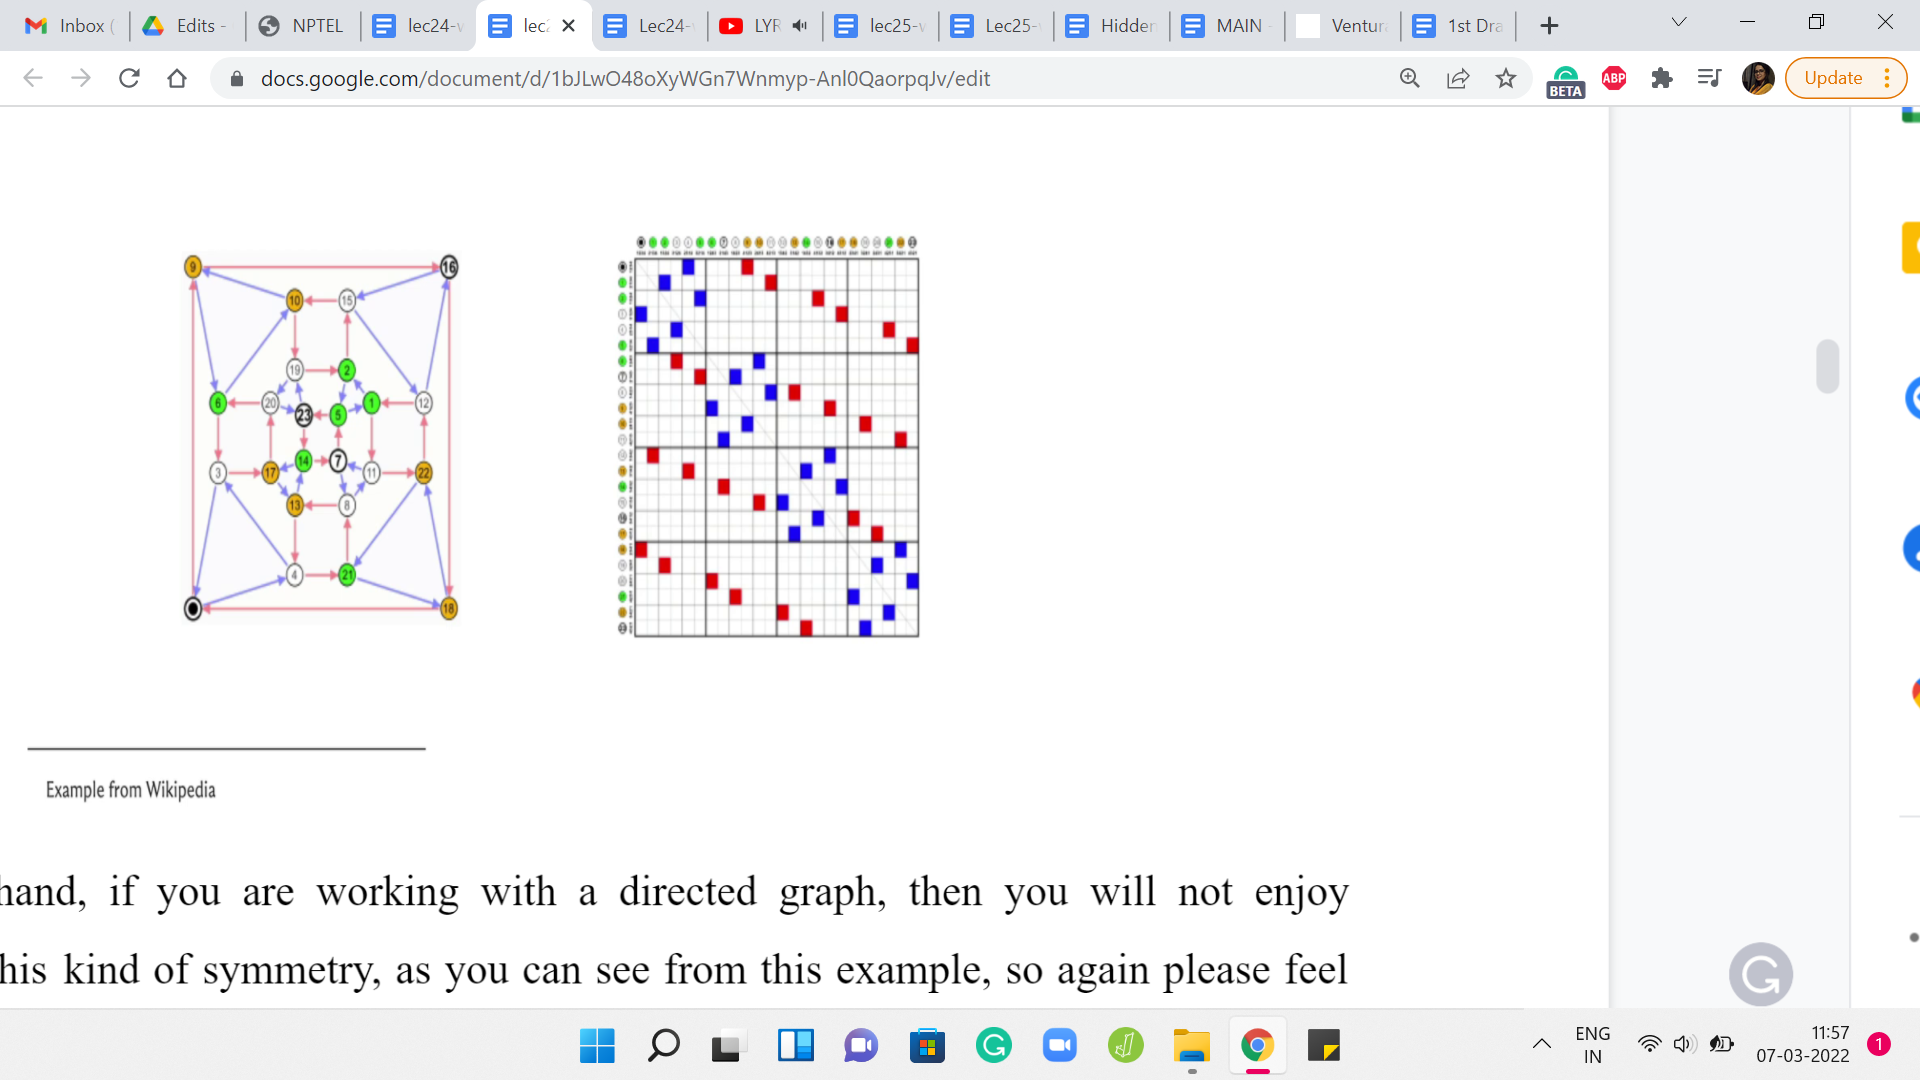Mute the YouTube LYR tab audio
Image resolution: width=1920 pixels, height=1080 pixels.
800,26
